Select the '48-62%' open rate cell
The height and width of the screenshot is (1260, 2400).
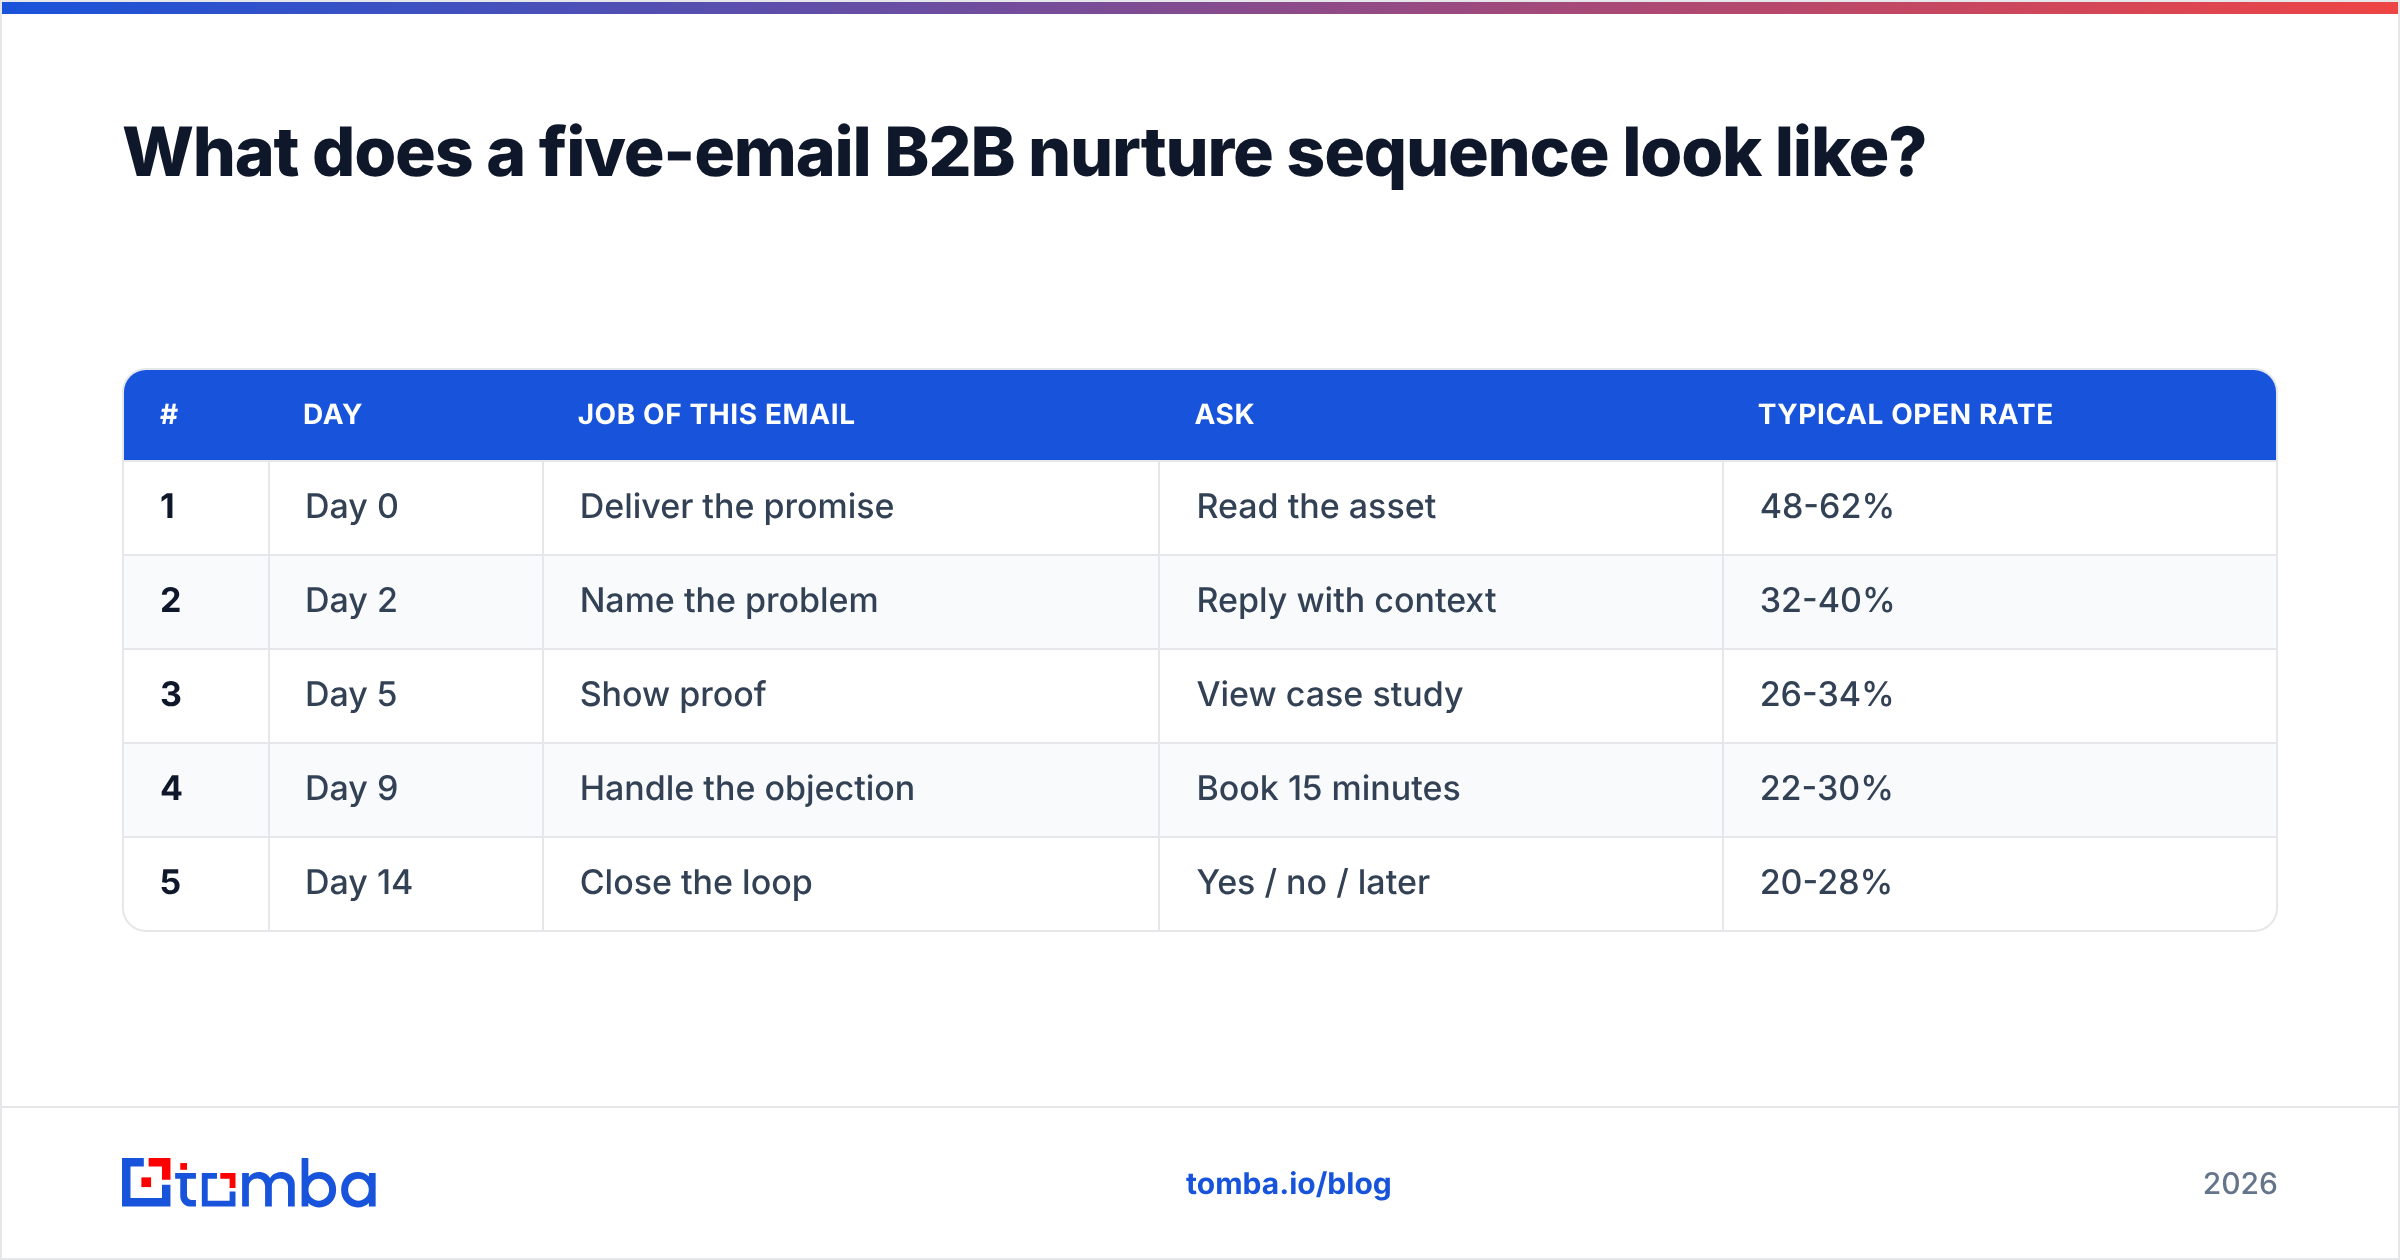coord(2000,507)
